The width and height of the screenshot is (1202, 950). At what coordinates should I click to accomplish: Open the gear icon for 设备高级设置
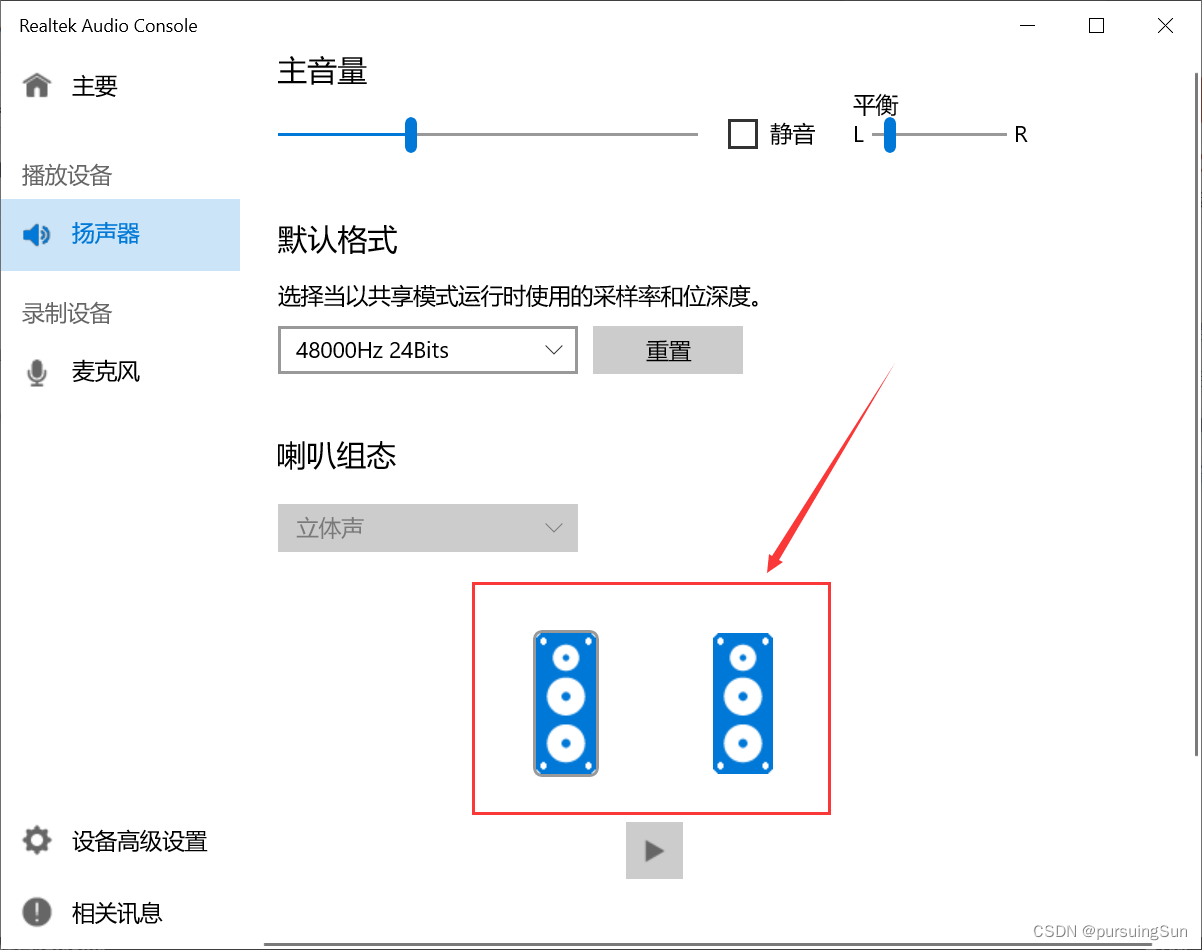(x=37, y=841)
